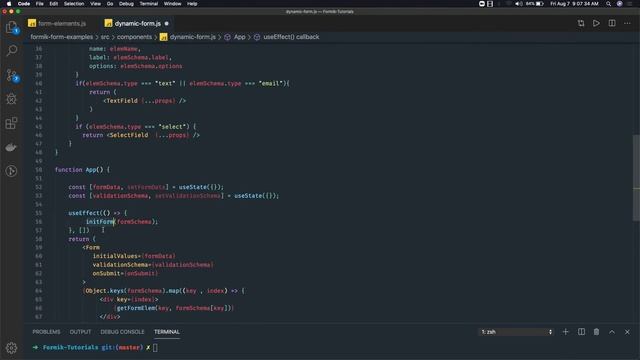Open the Terminal menu
The height and width of the screenshot is (360, 640).
[149, 4]
